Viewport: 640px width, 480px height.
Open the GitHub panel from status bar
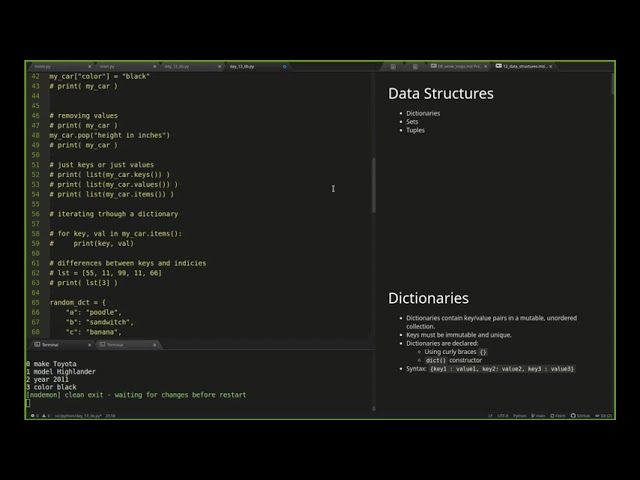(580, 416)
